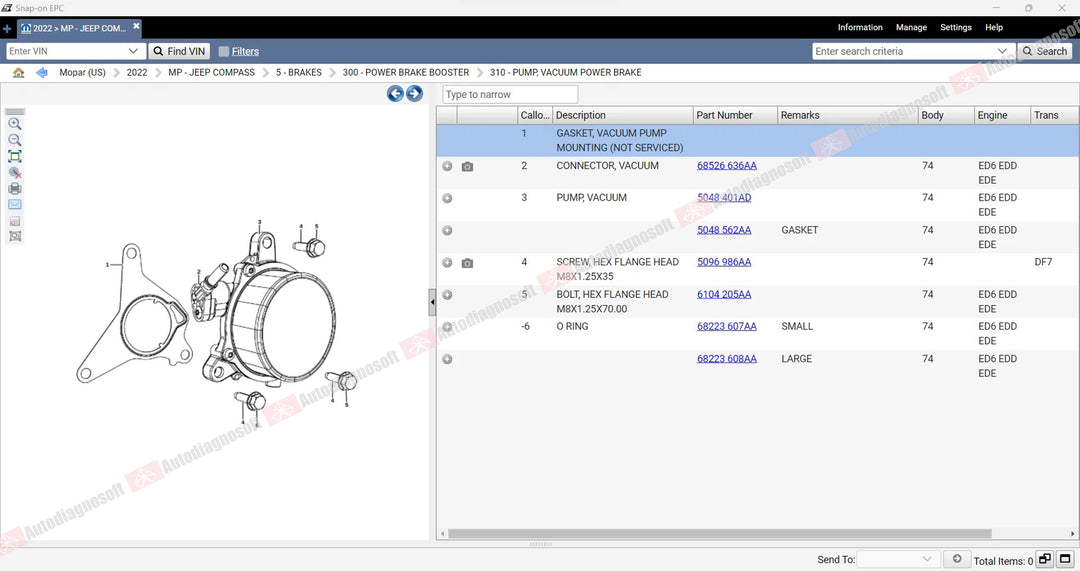
Task: Print the parts diagram
Action: pyautogui.click(x=14, y=189)
